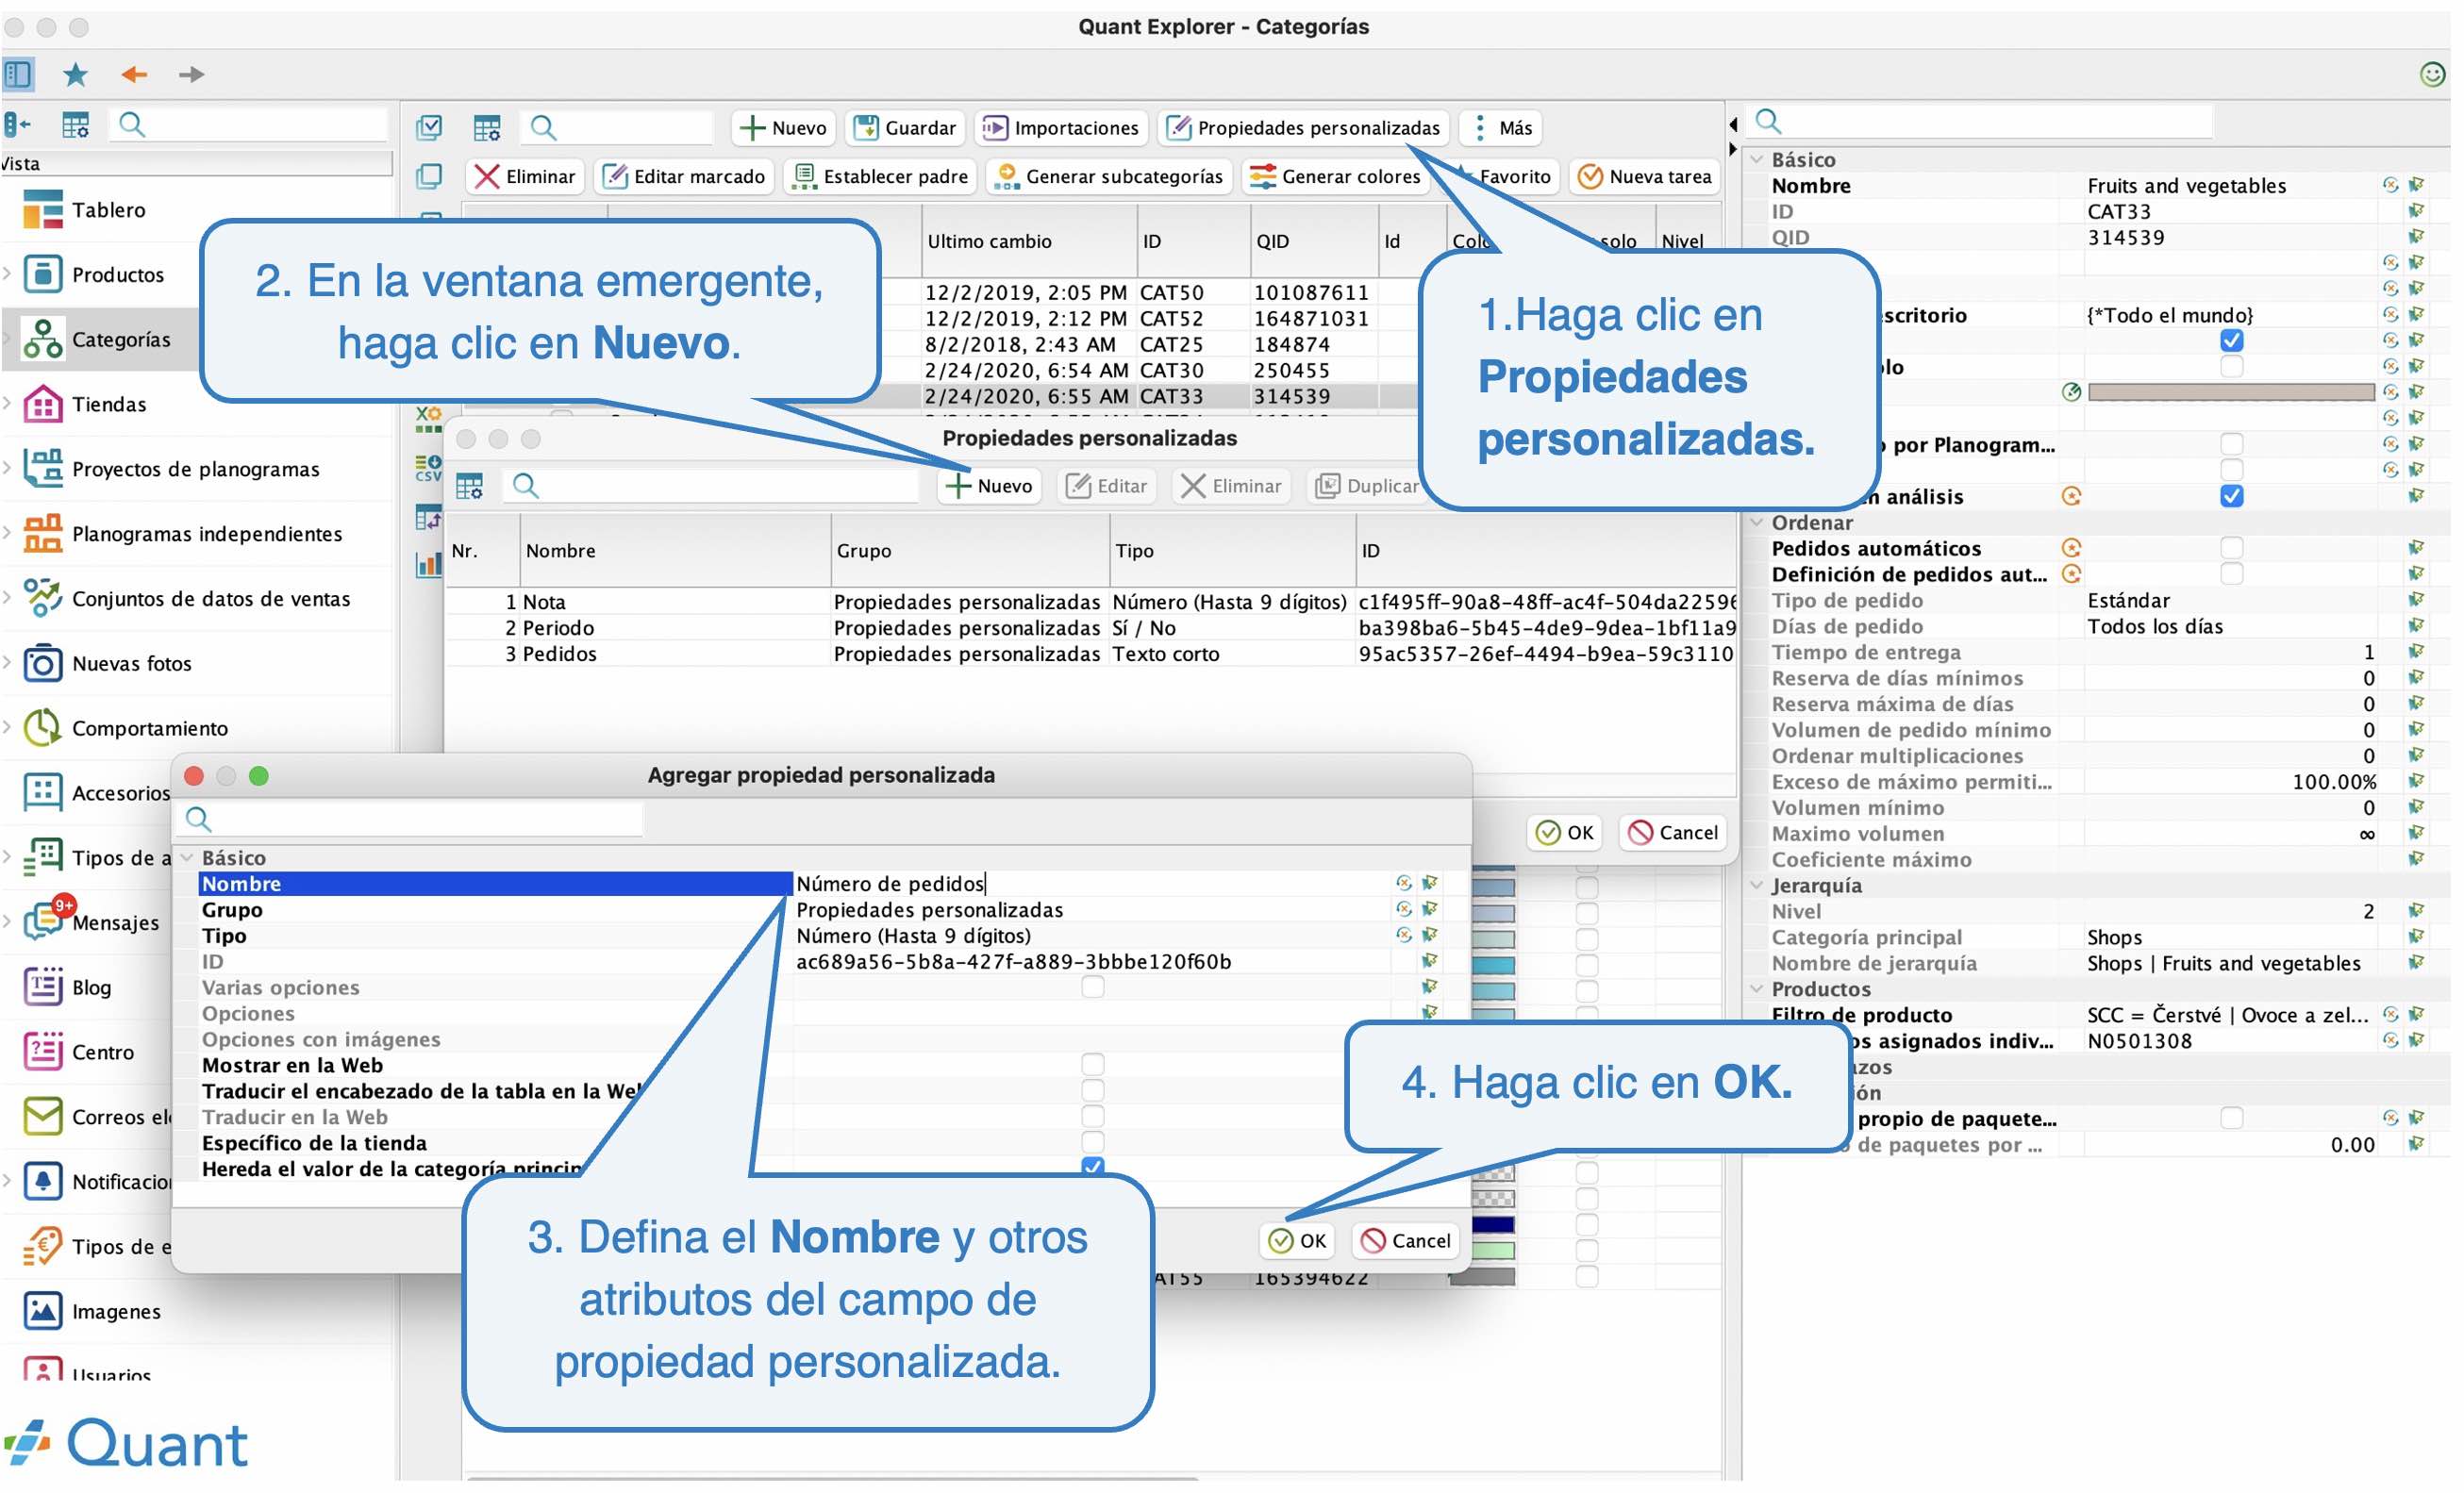
Task: Click Propiedades personalizadas in toolbar
Action: [1304, 128]
